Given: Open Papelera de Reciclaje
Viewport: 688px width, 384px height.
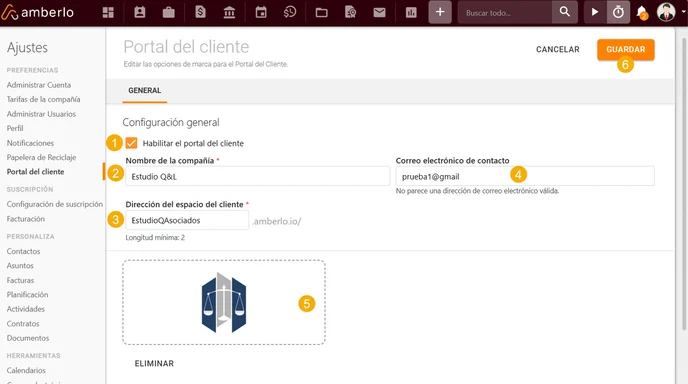Looking at the screenshot, I should click(41, 157).
